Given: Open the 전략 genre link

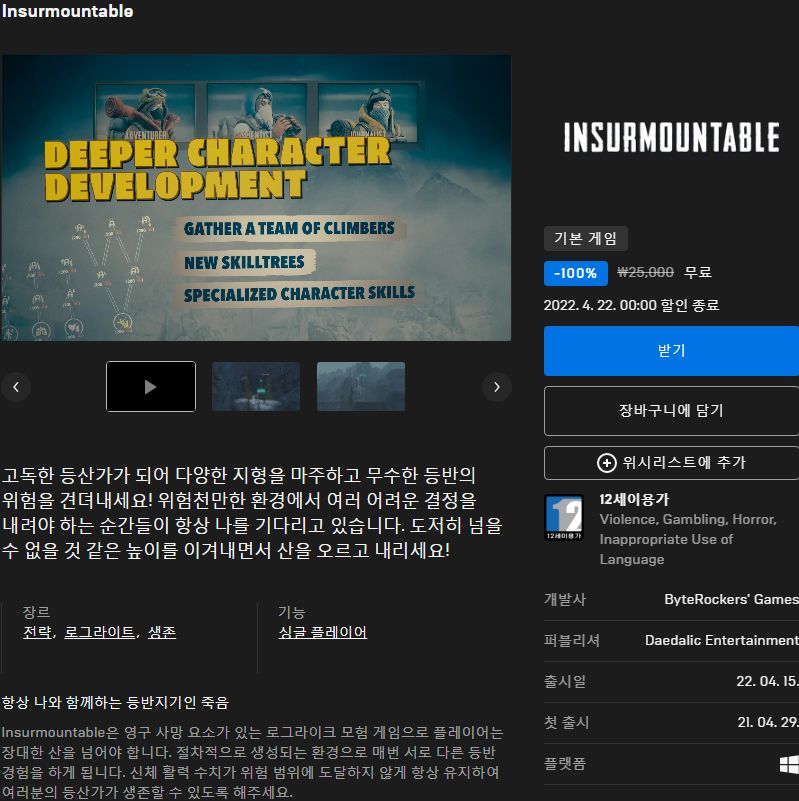Looking at the screenshot, I should 37,632.
